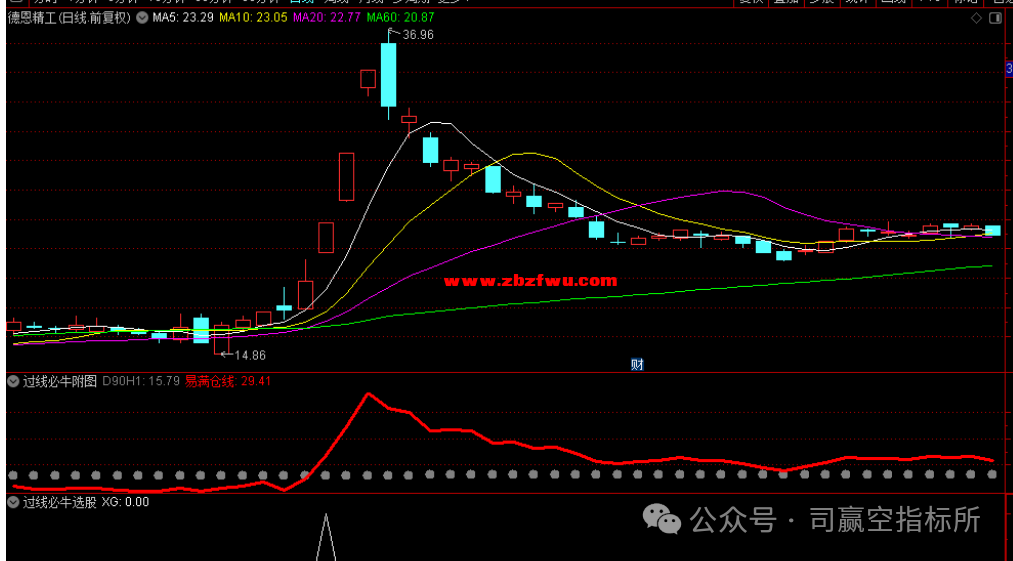Select the MA20: 22.77 indicator label

326,19
